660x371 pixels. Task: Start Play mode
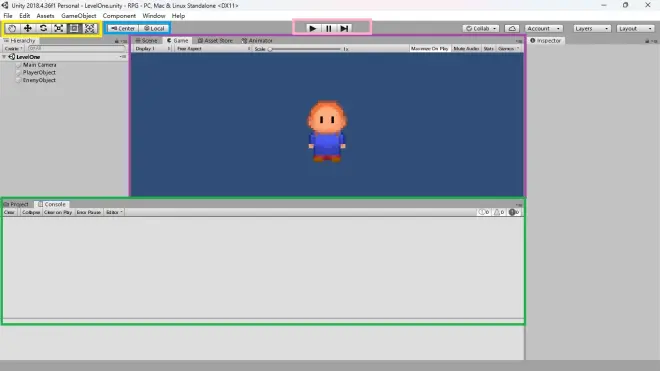point(312,28)
